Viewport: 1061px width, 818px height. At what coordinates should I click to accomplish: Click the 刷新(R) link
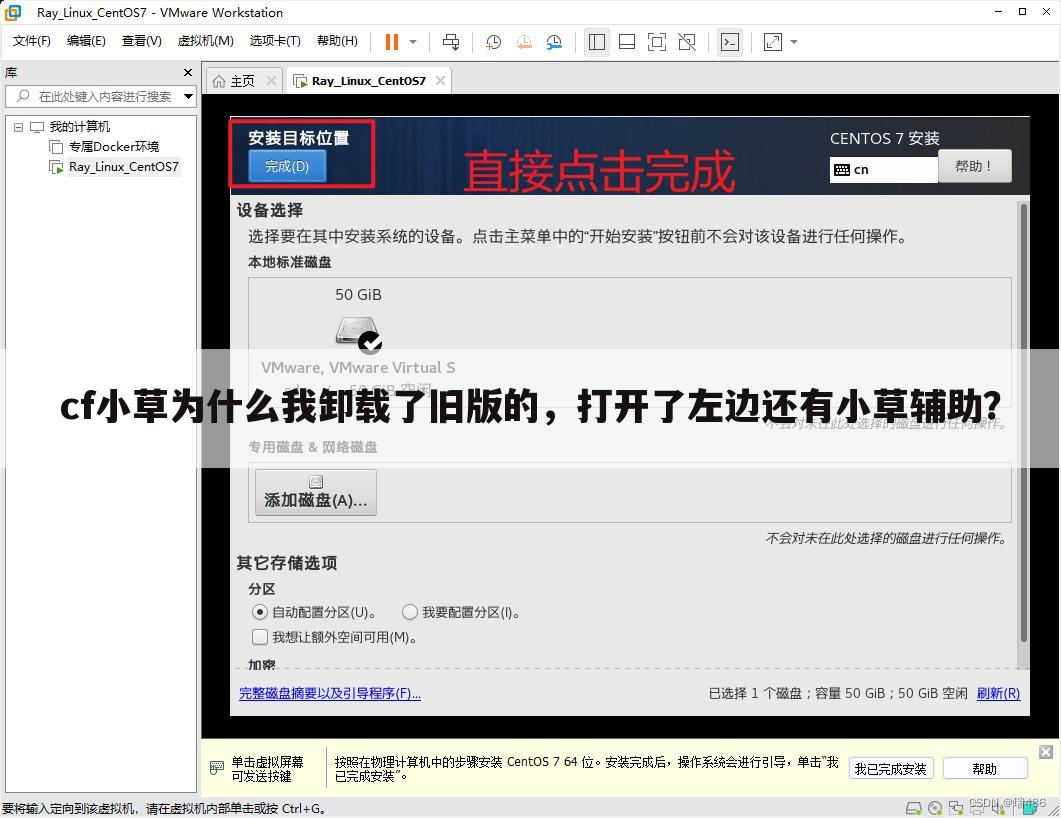click(998, 694)
